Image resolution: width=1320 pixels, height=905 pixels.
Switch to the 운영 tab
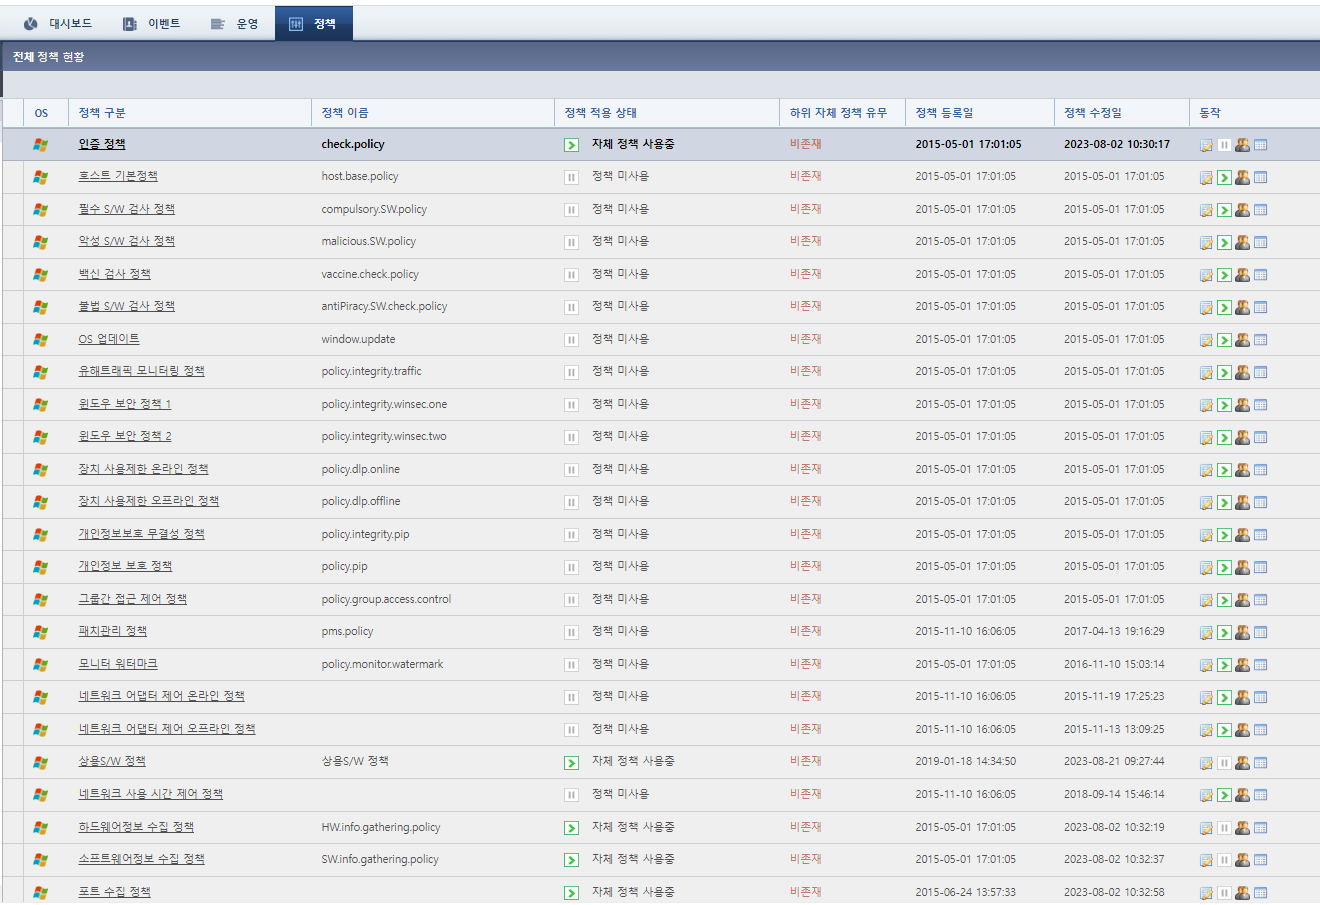point(235,23)
